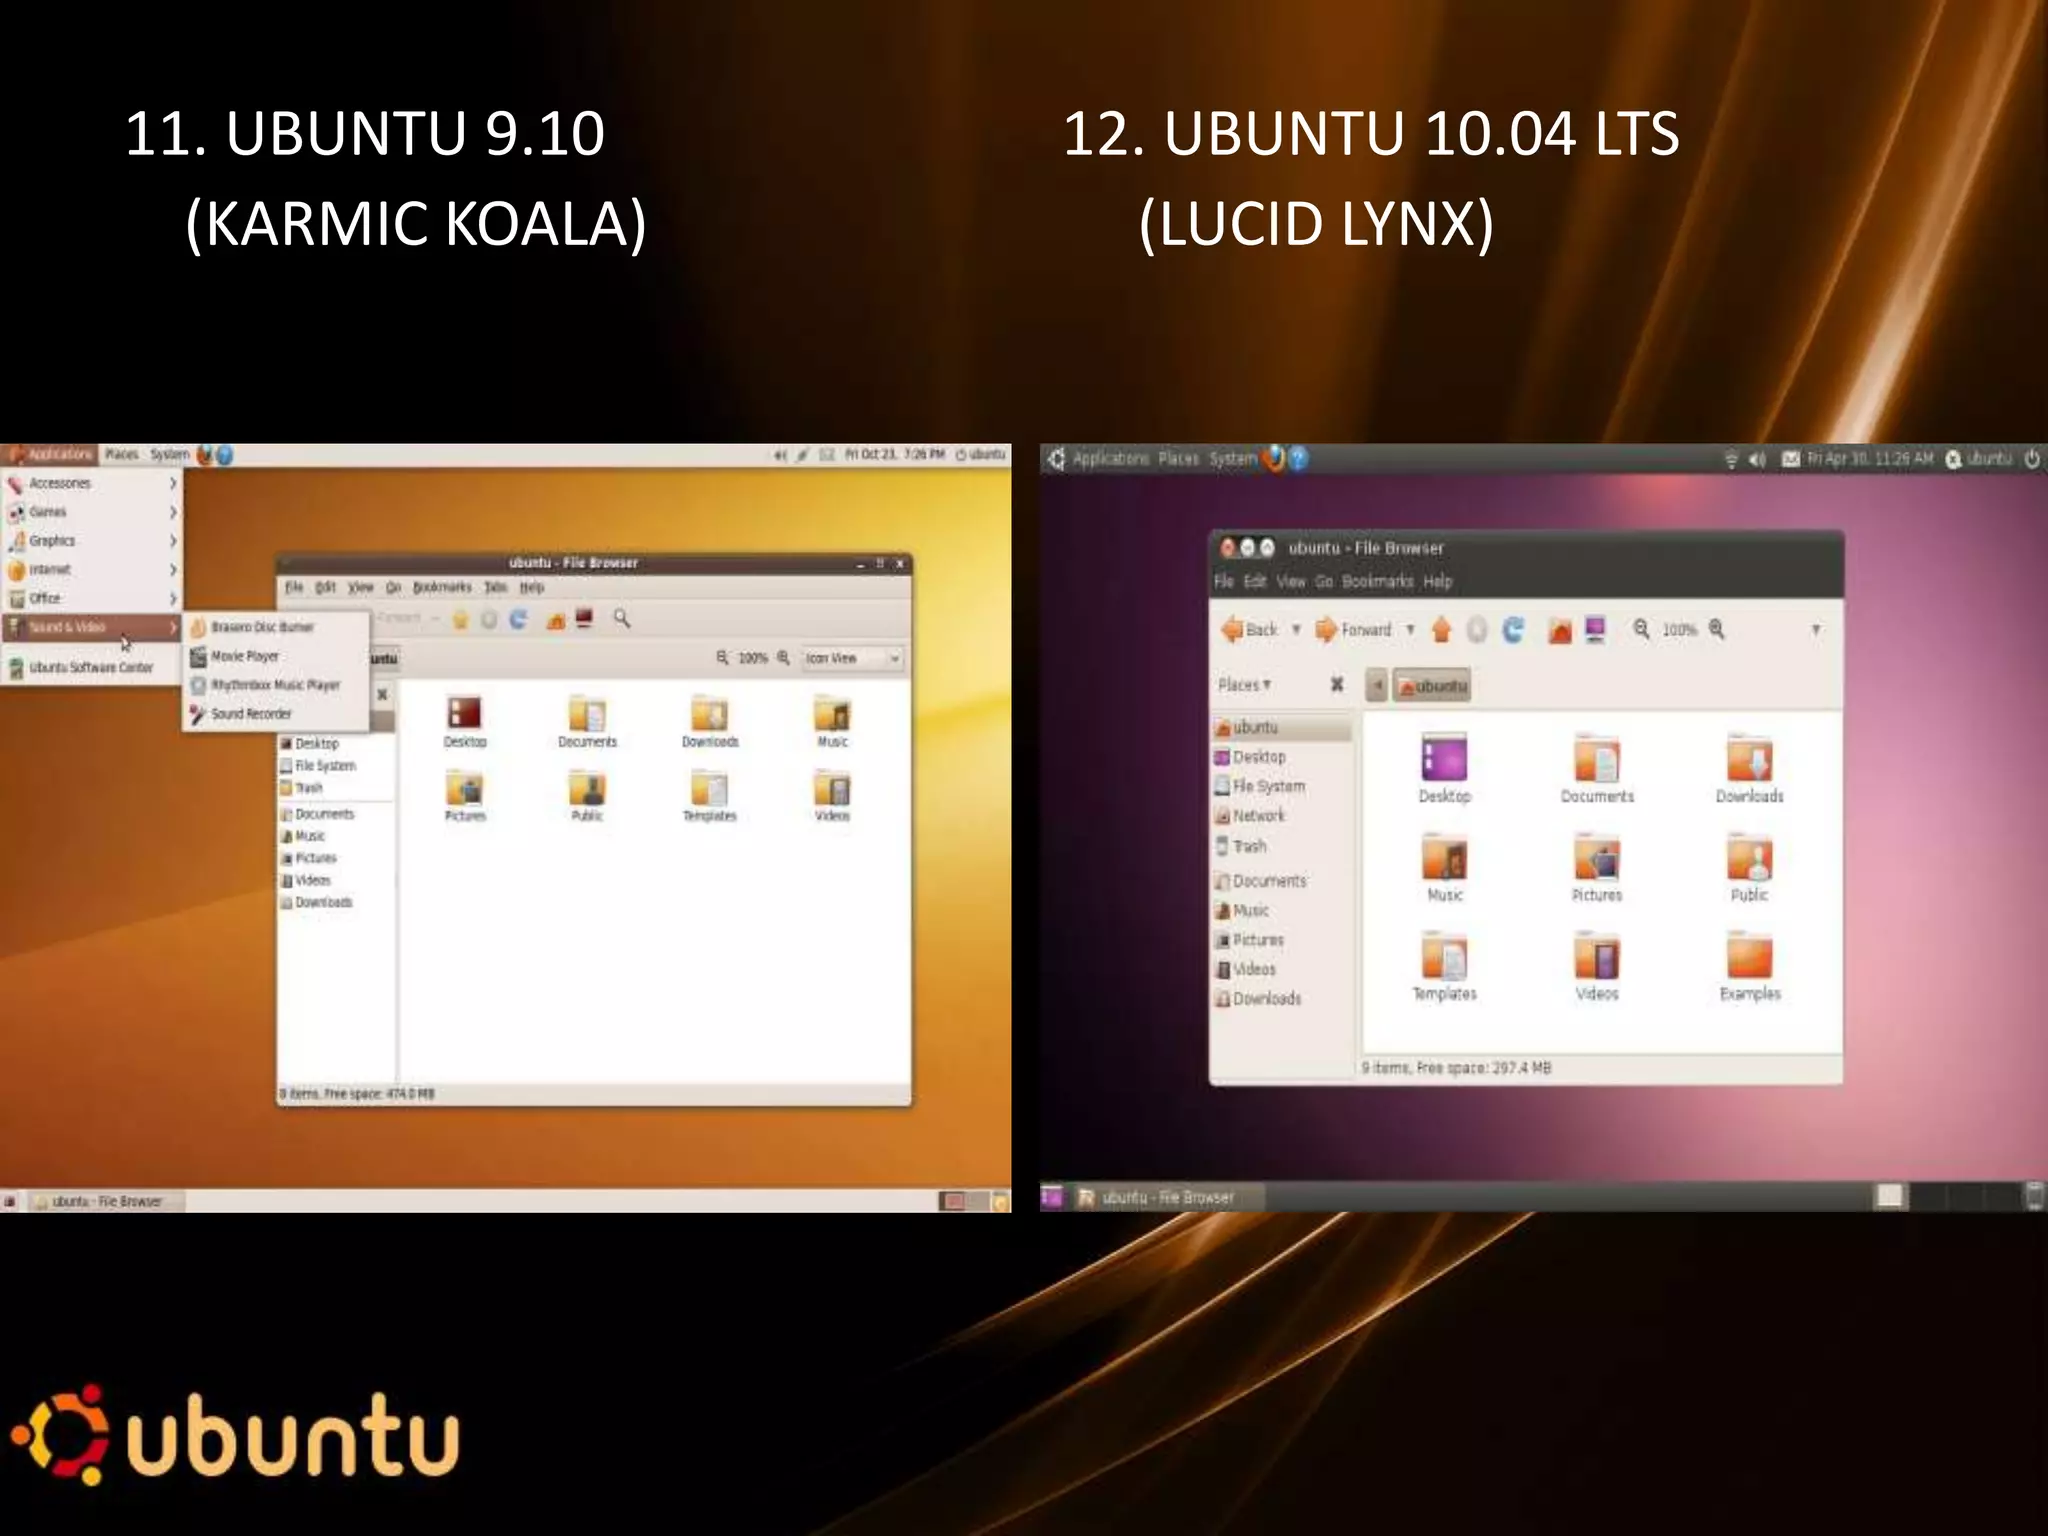This screenshot has width=2048, height=1536.
Task: Click volume icon in Lucid top panel
Action: click(x=1757, y=459)
